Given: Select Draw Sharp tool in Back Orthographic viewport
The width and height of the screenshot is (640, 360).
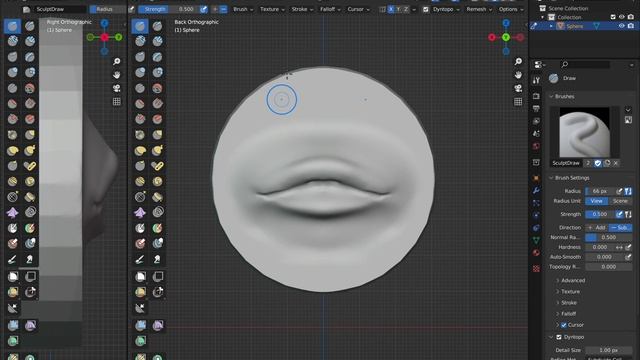Looking at the screenshot, I should click(x=158, y=26).
